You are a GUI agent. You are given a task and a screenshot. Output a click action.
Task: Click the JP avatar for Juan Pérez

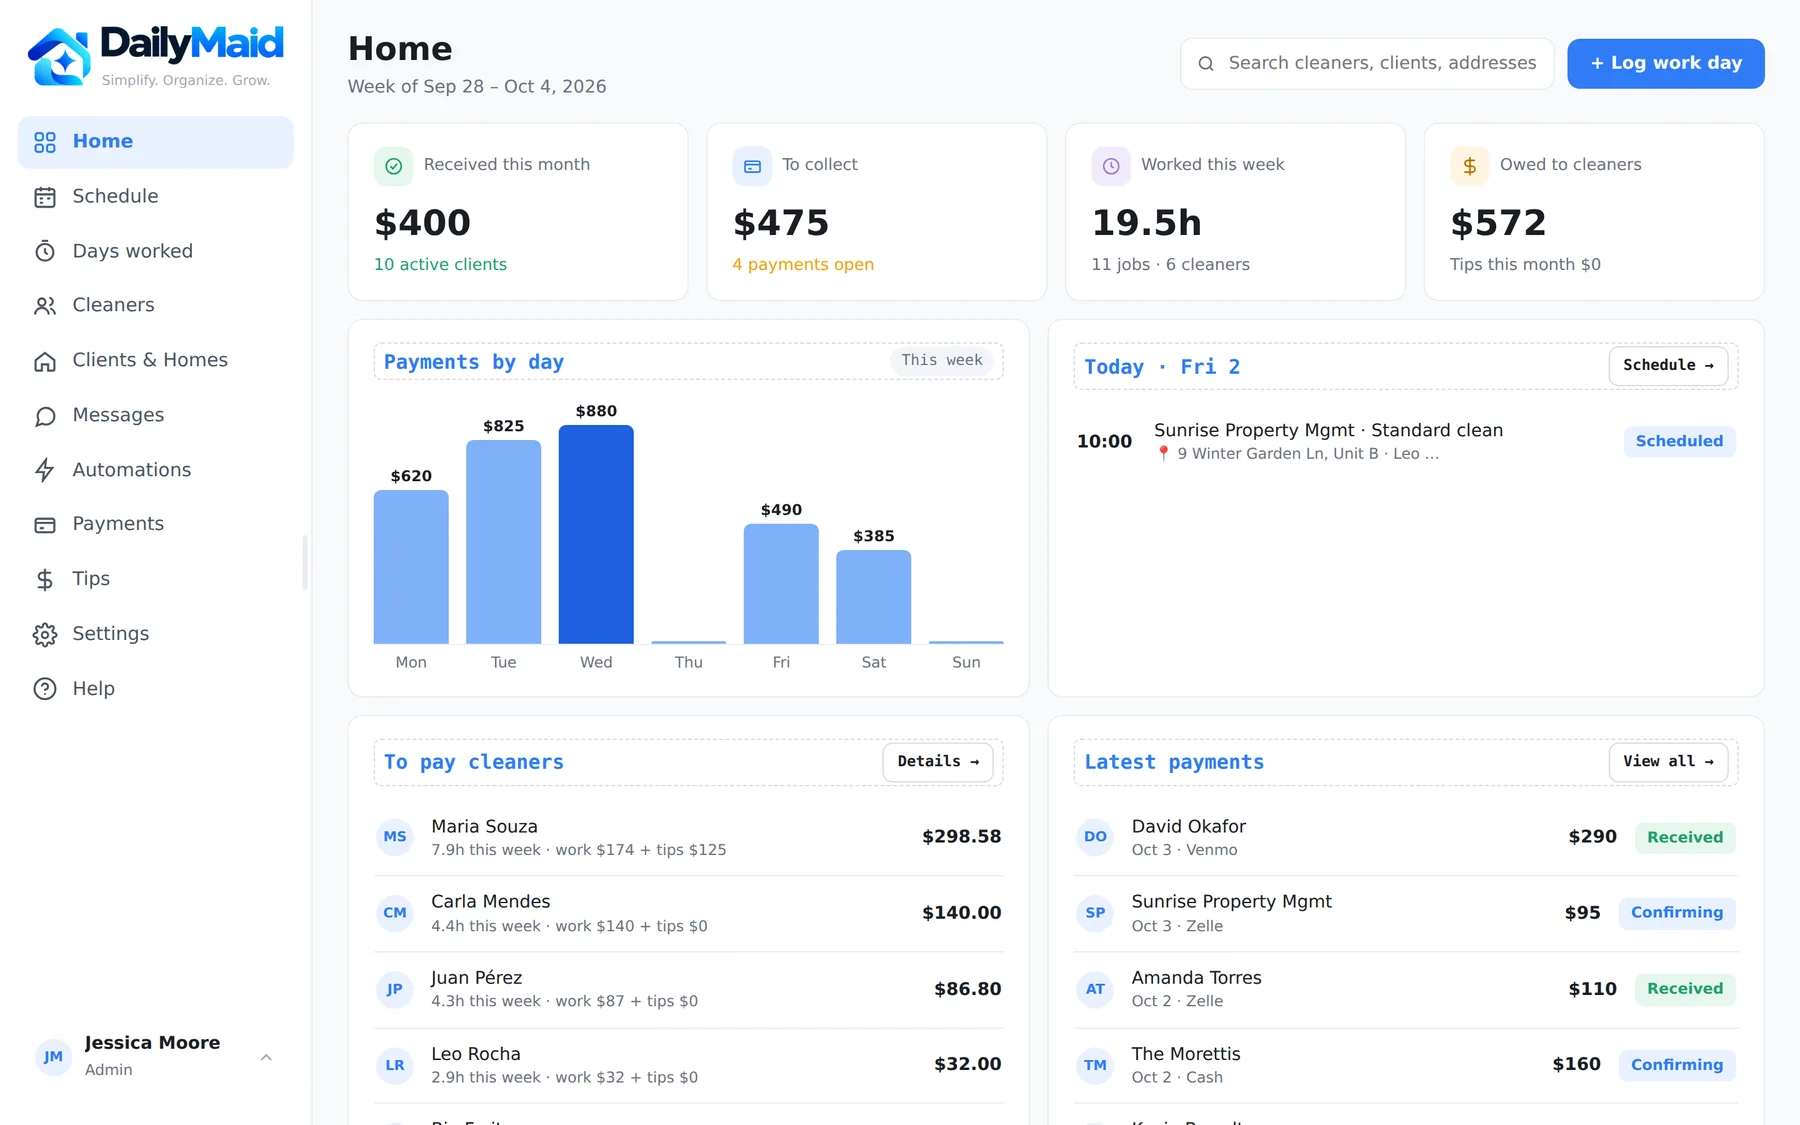pos(395,989)
